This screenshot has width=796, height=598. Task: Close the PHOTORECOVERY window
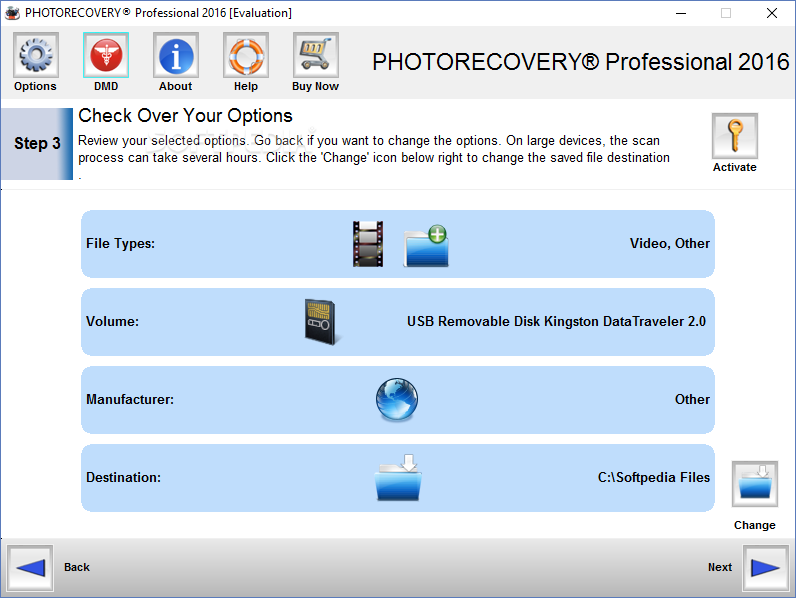click(772, 13)
